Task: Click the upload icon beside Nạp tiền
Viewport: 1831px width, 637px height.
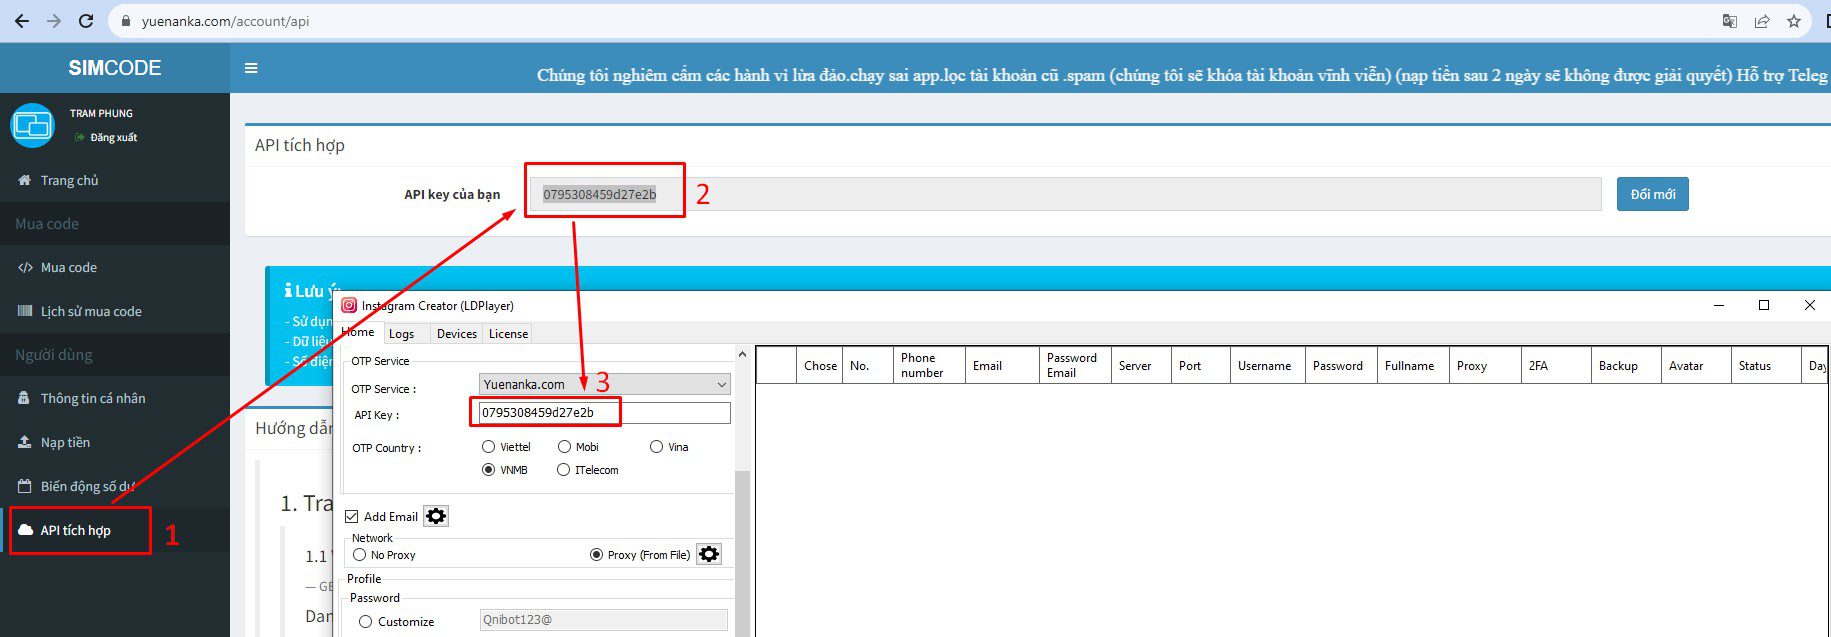Action: (25, 442)
